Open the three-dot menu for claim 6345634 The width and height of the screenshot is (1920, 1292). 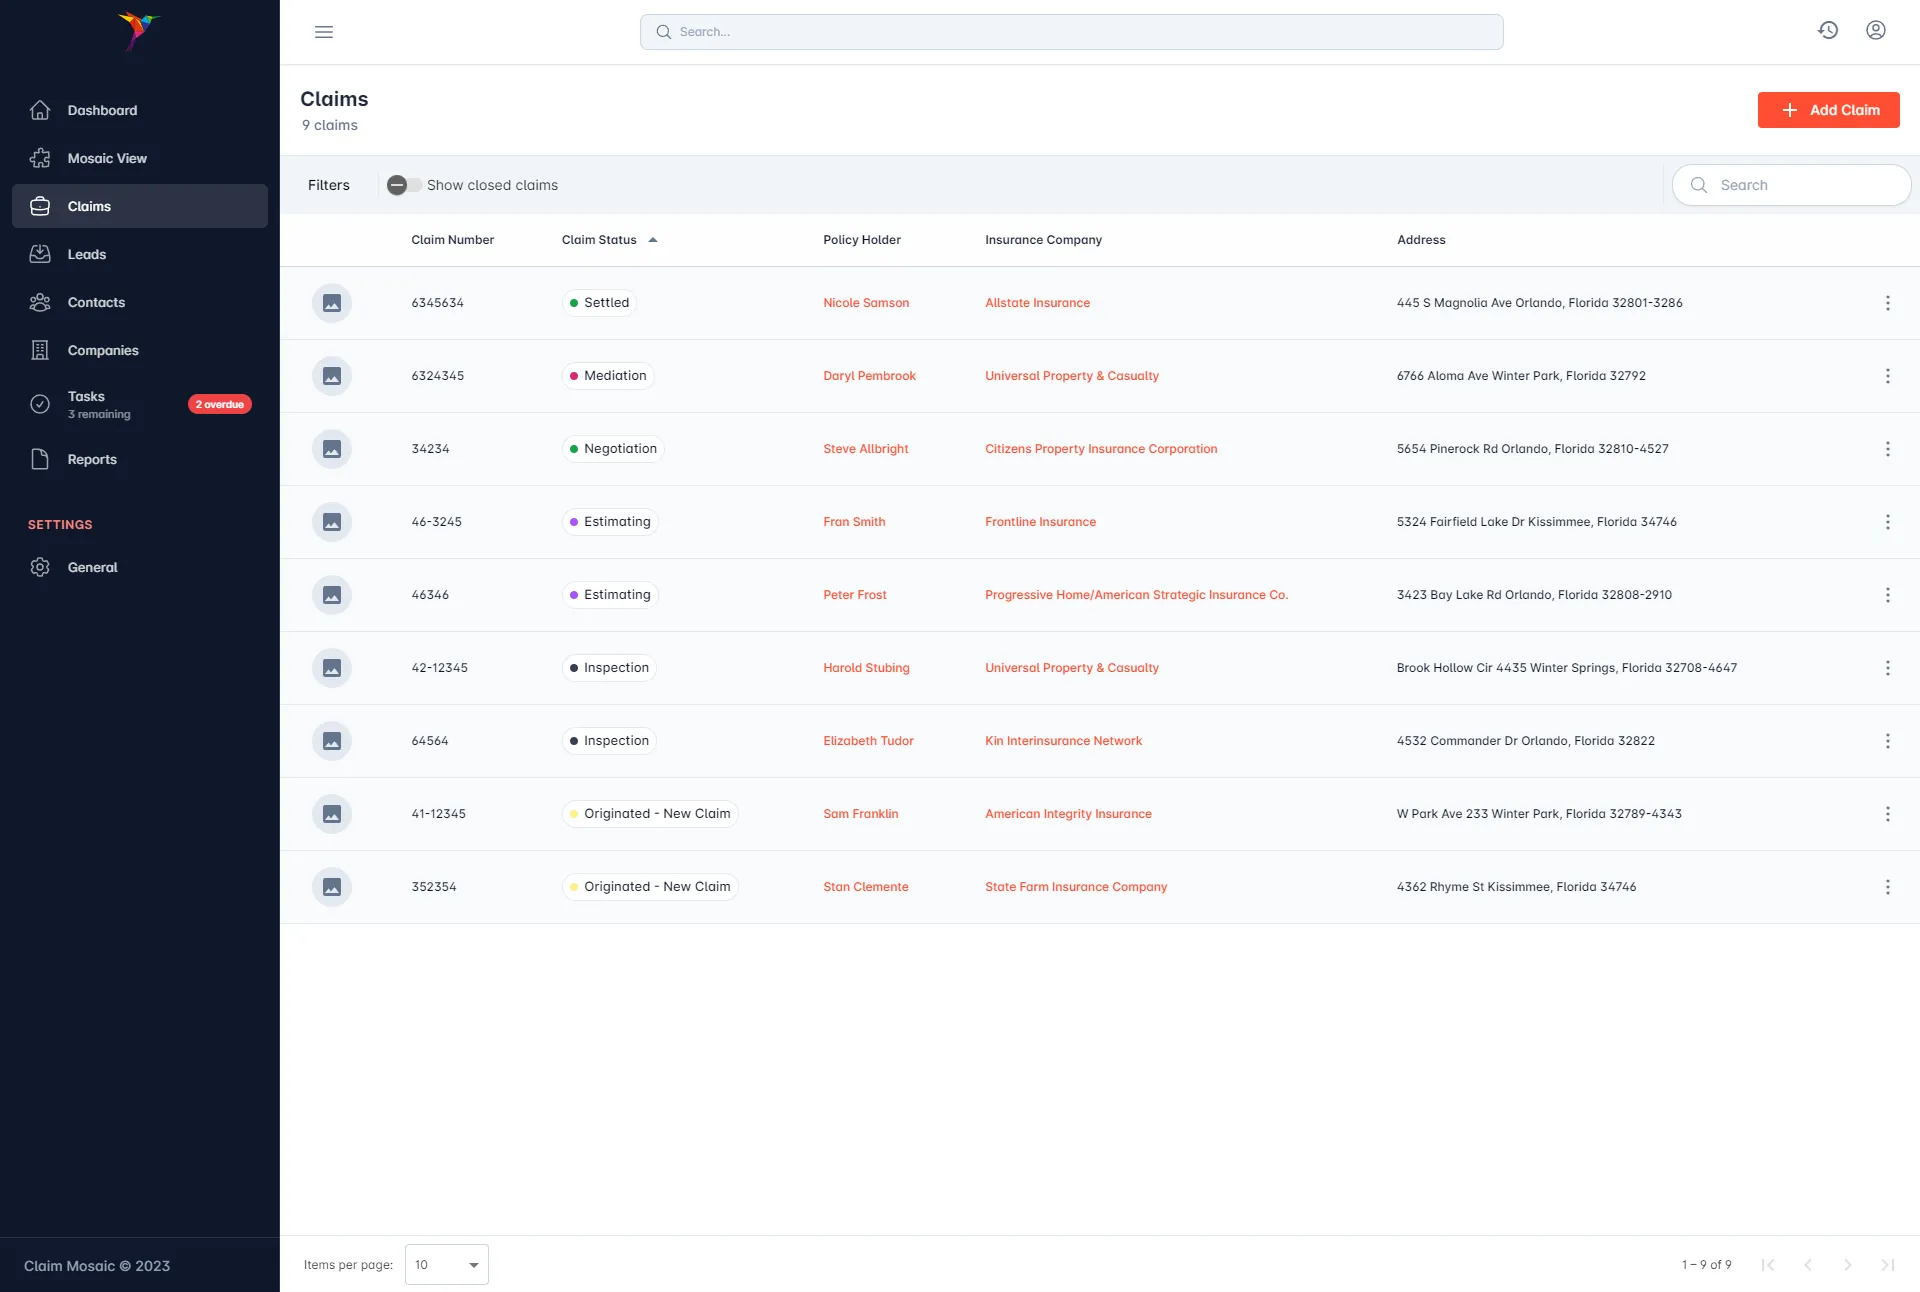pos(1888,303)
